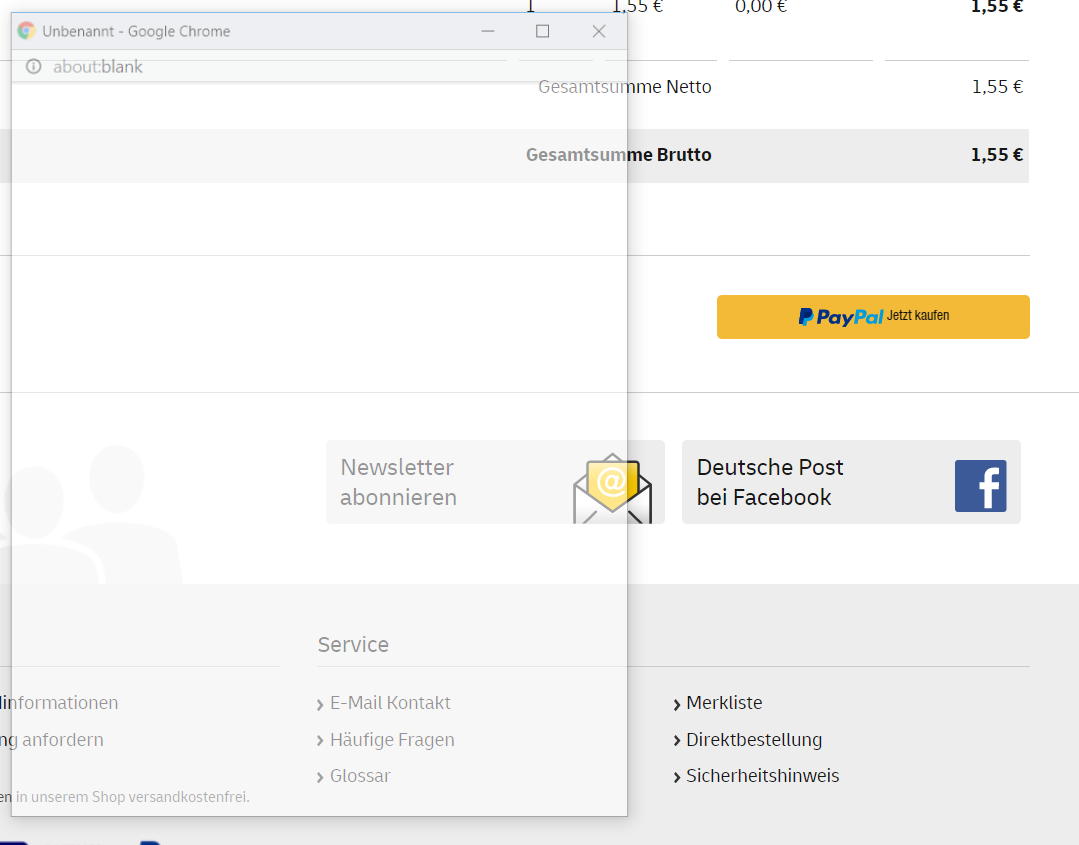Click the Newsletter abonnieren tile
This screenshot has height=845, width=1079.
[x=495, y=482]
